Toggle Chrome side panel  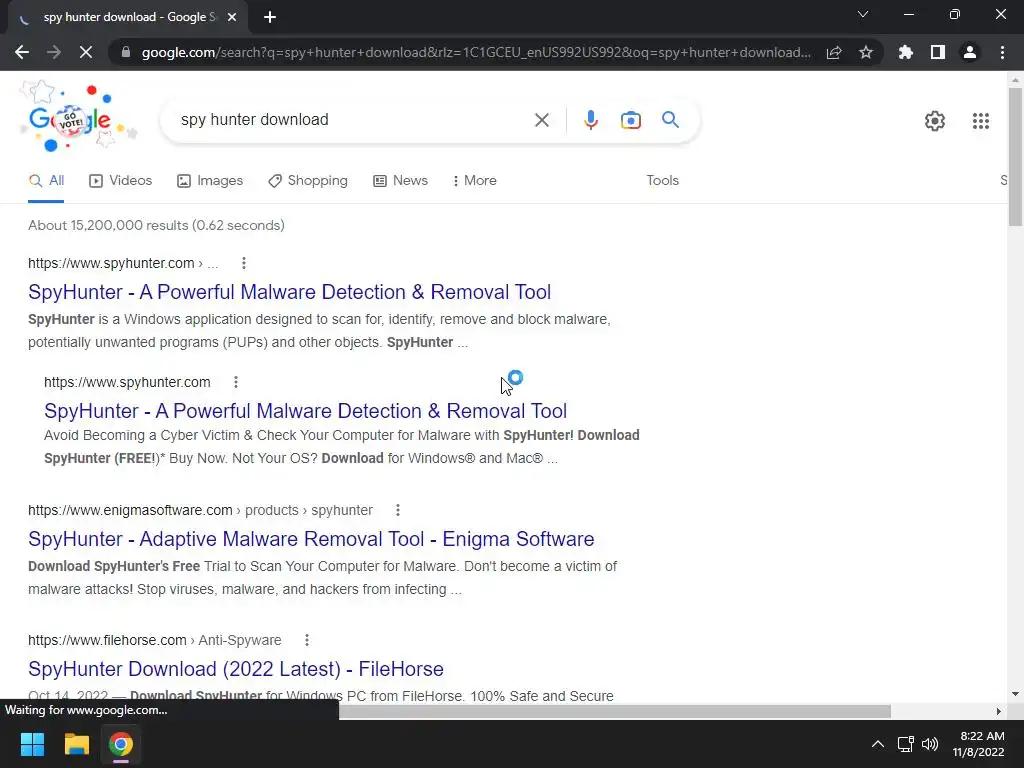pyautogui.click(x=938, y=52)
